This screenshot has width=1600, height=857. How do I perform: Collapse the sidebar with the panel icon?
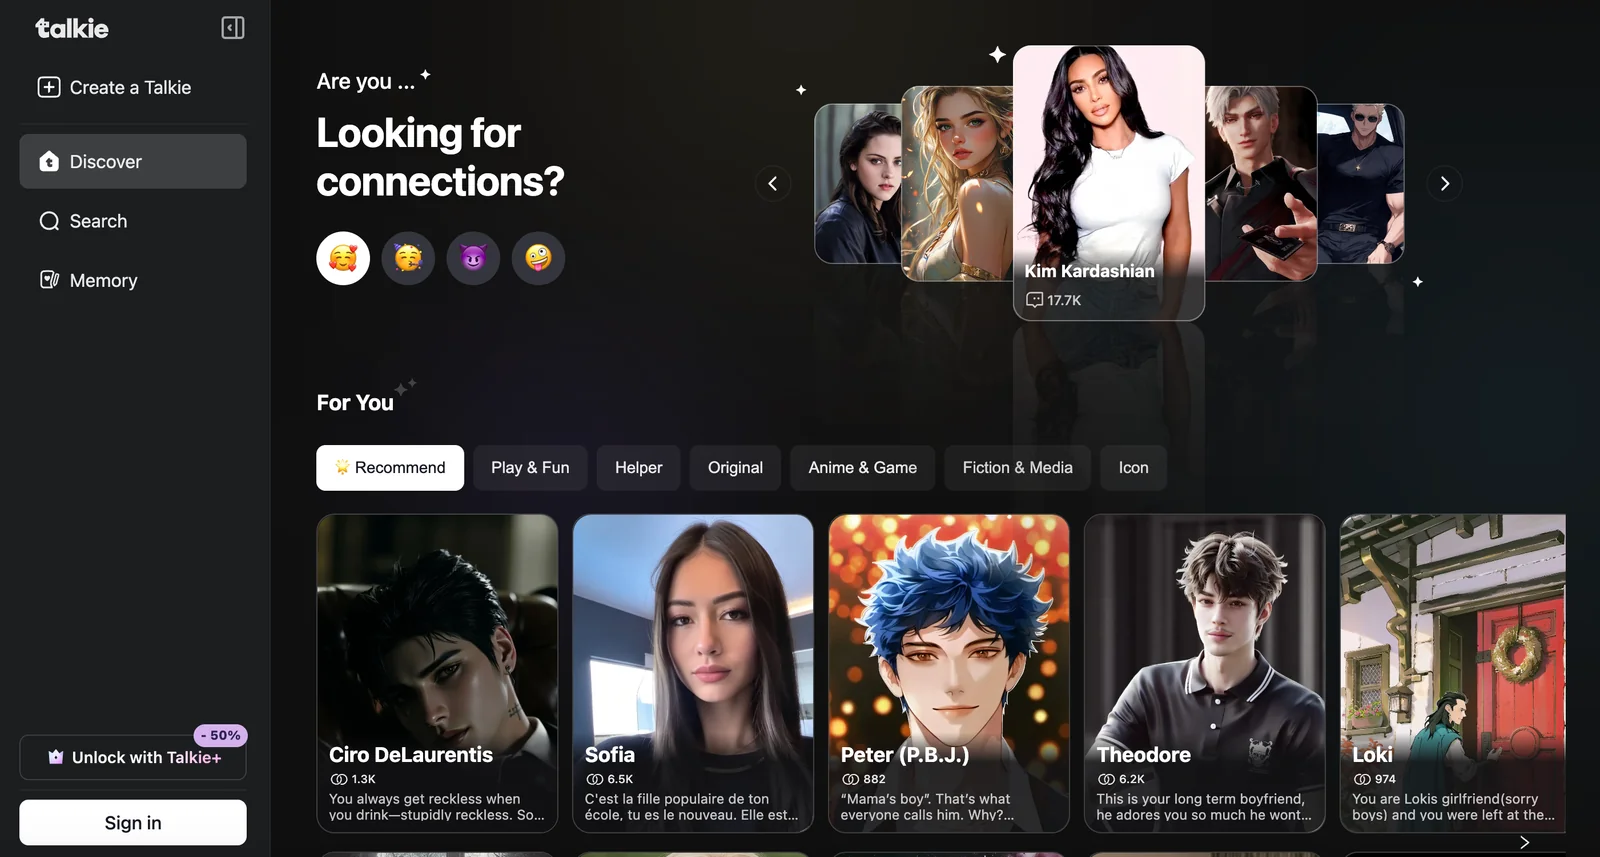coord(232,28)
